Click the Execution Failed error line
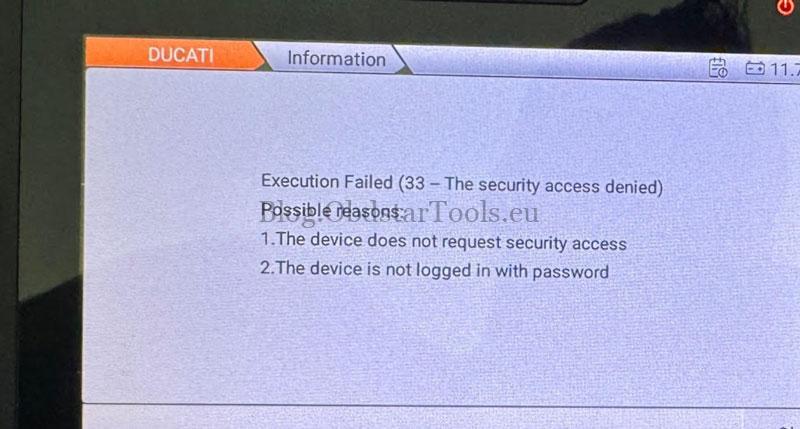 pos(462,184)
